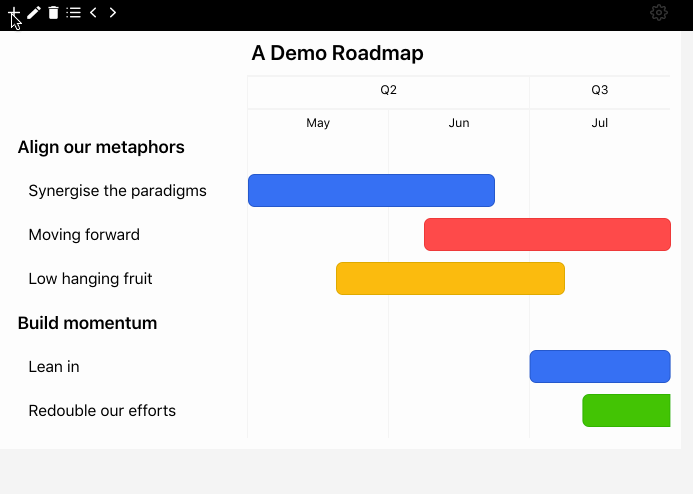Screen dimensions: 693x494
Task: Click the Align our metaphors heading
Action: (101, 147)
